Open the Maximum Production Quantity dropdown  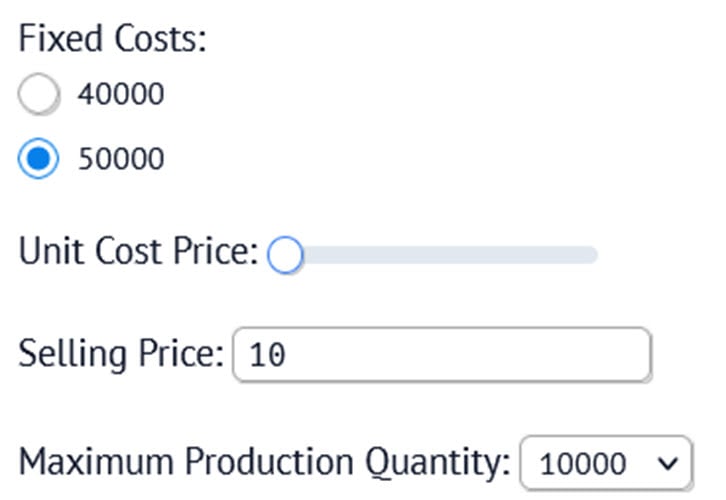[x=605, y=463]
